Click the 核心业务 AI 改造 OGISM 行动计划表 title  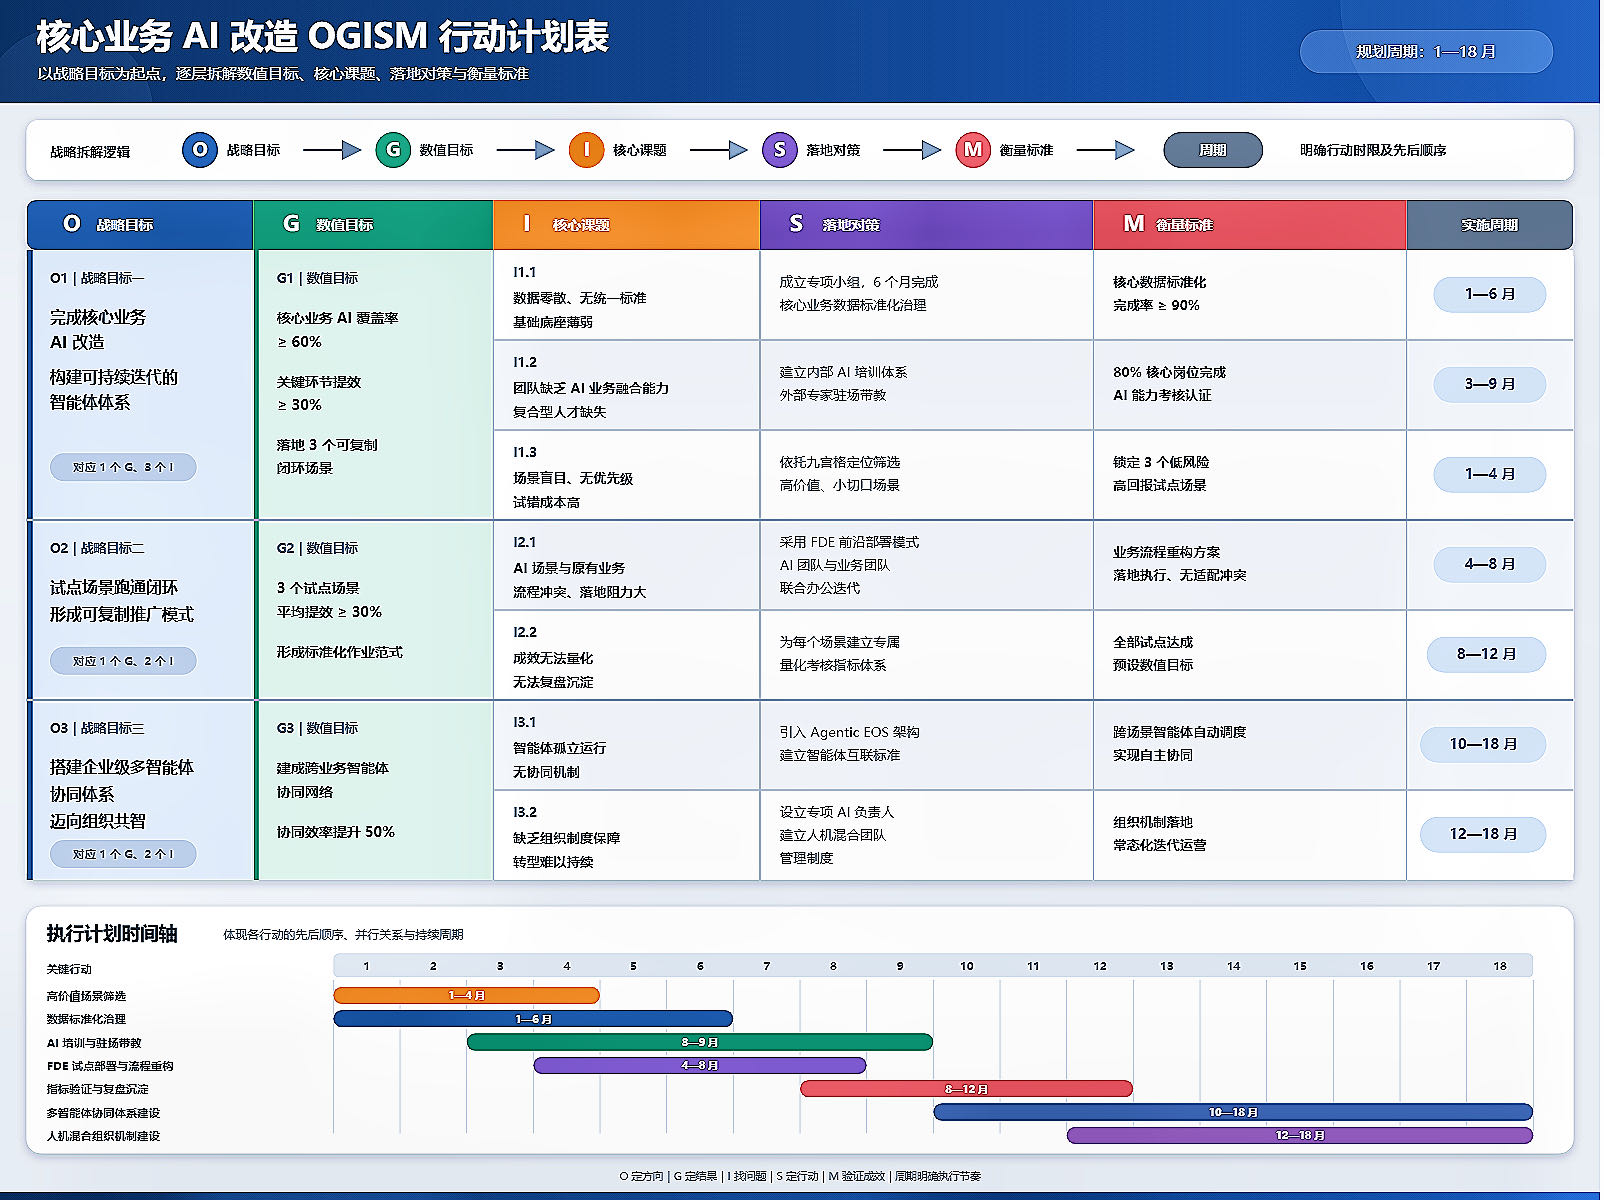point(322,36)
